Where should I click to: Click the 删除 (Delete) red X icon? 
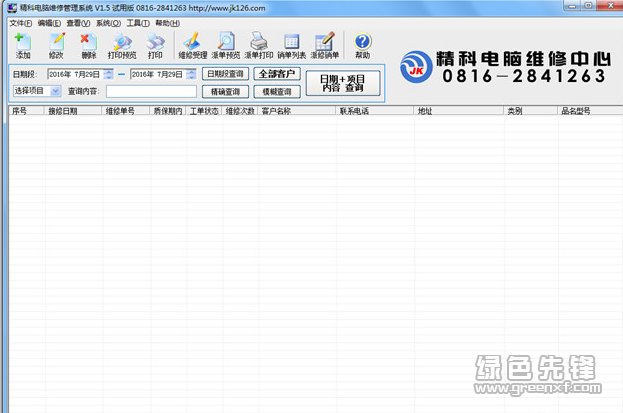89,46
